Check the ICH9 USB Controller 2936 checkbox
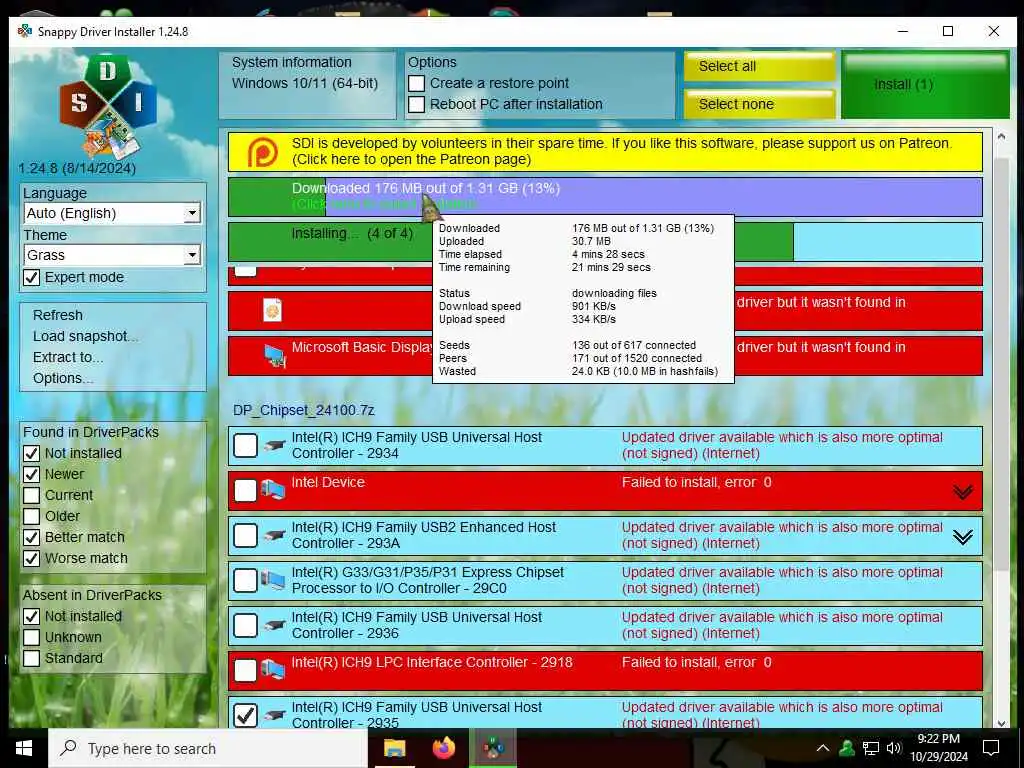 pyautogui.click(x=246, y=626)
